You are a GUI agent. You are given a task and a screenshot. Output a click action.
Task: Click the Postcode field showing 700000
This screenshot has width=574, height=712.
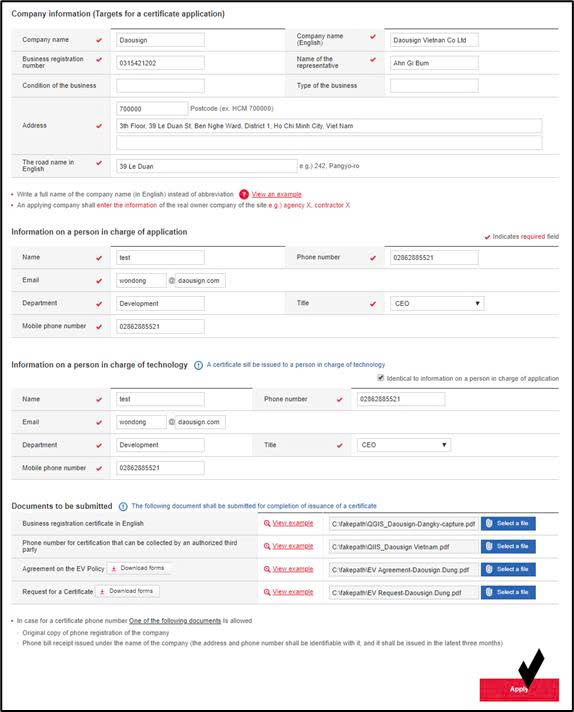(152, 109)
